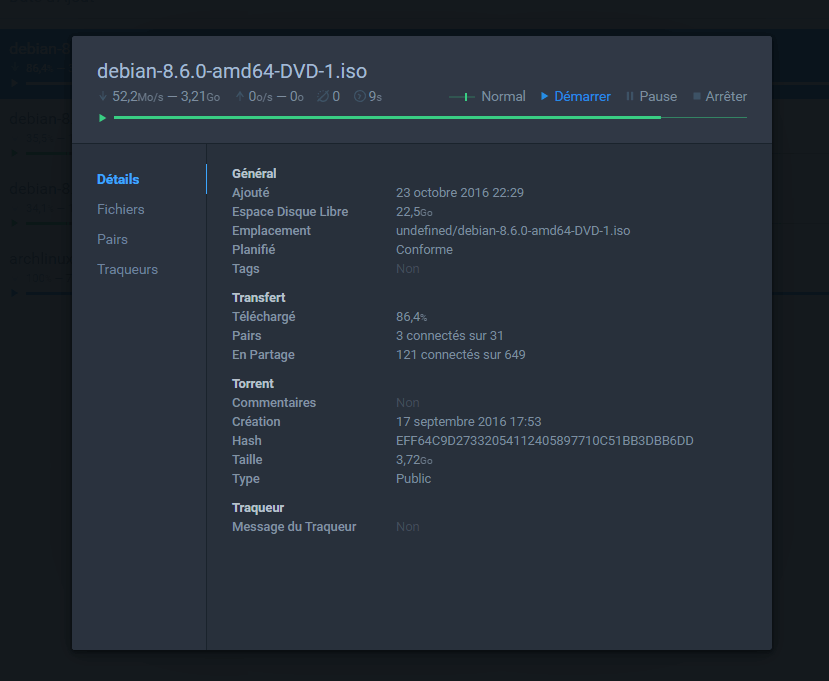Click 121 connectés sur 649
This screenshot has height=681, width=829.
[x=460, y=355]
